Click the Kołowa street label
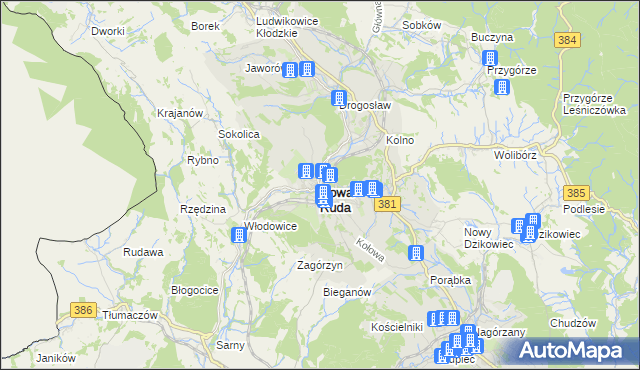The image size is (640, 370). 370,250
